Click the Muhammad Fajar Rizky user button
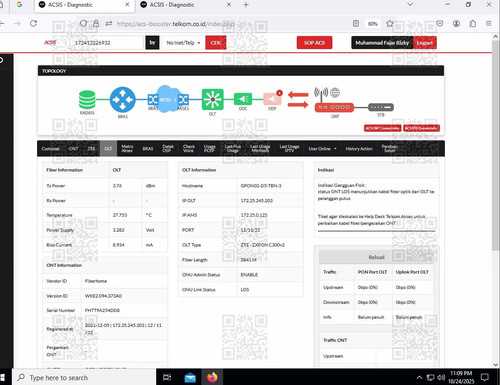 (x=382, y=43)
